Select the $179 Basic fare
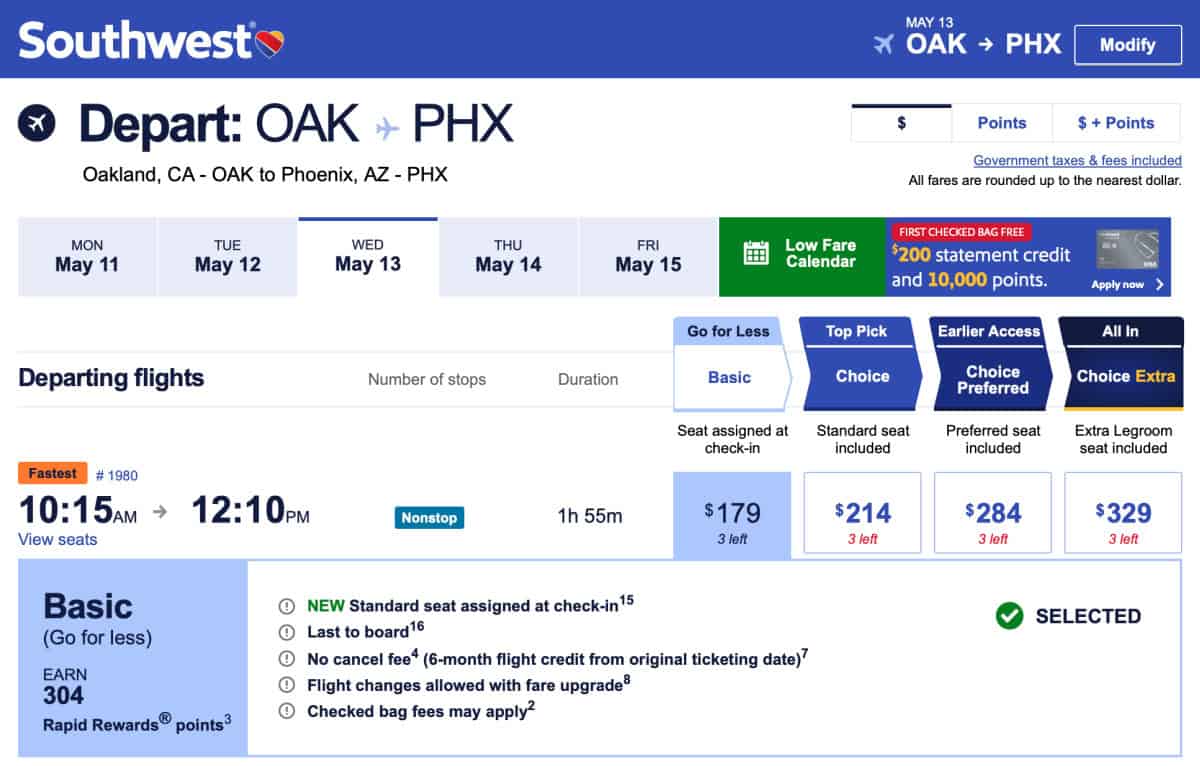 coord(732,513)
